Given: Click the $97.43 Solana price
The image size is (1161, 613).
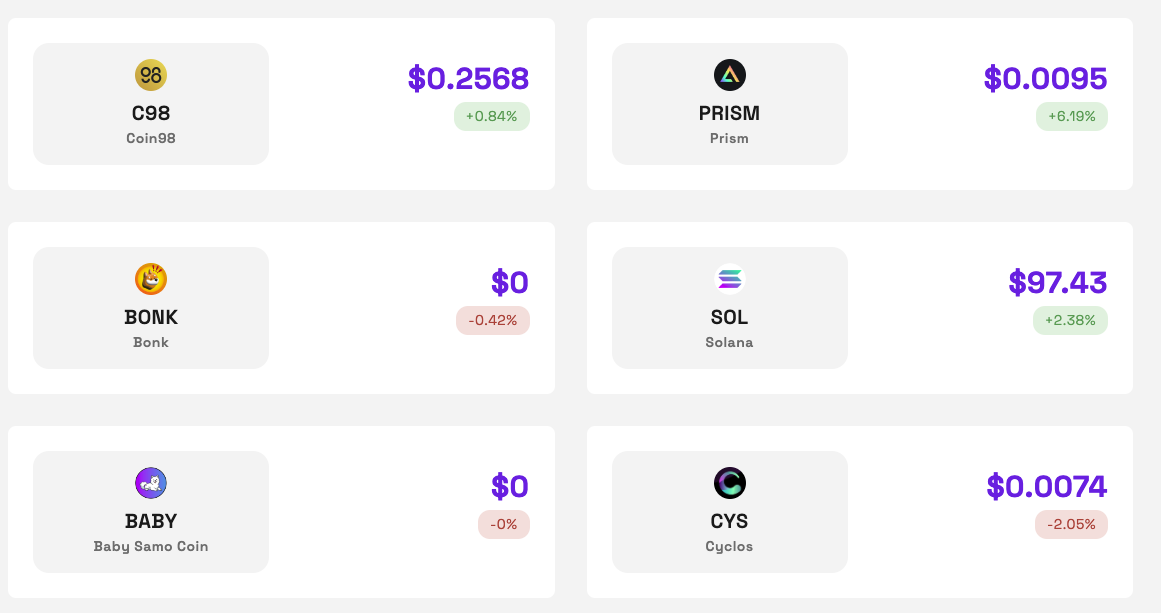Looking at the screenshot, I should coord(1057,282).
